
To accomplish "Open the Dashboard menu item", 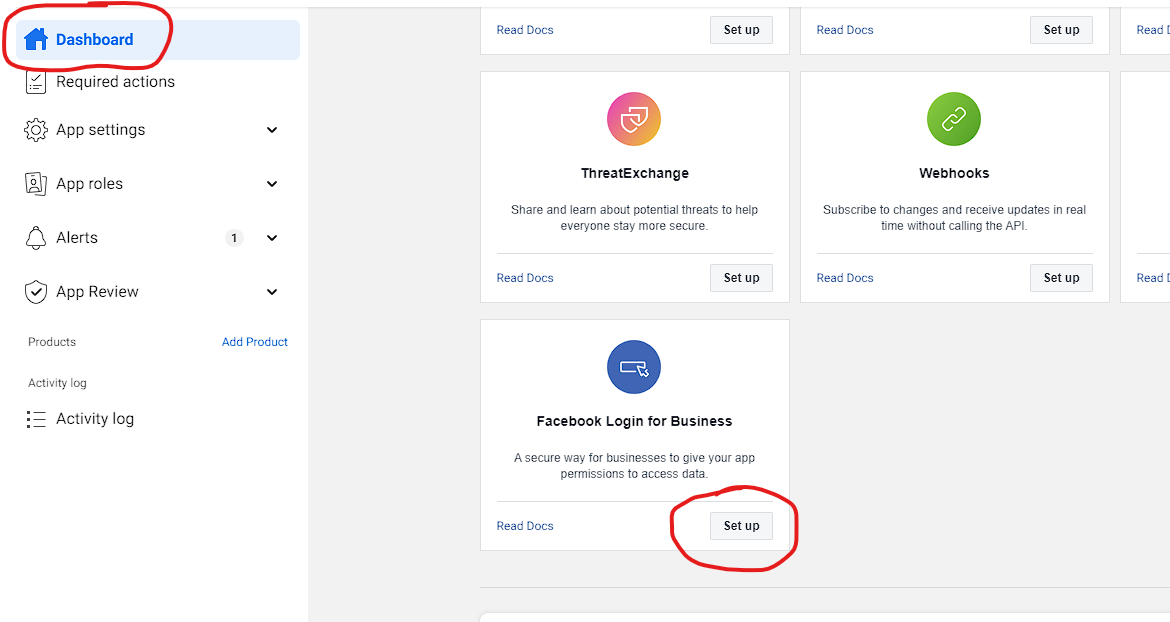I will (x=158, y=40).
